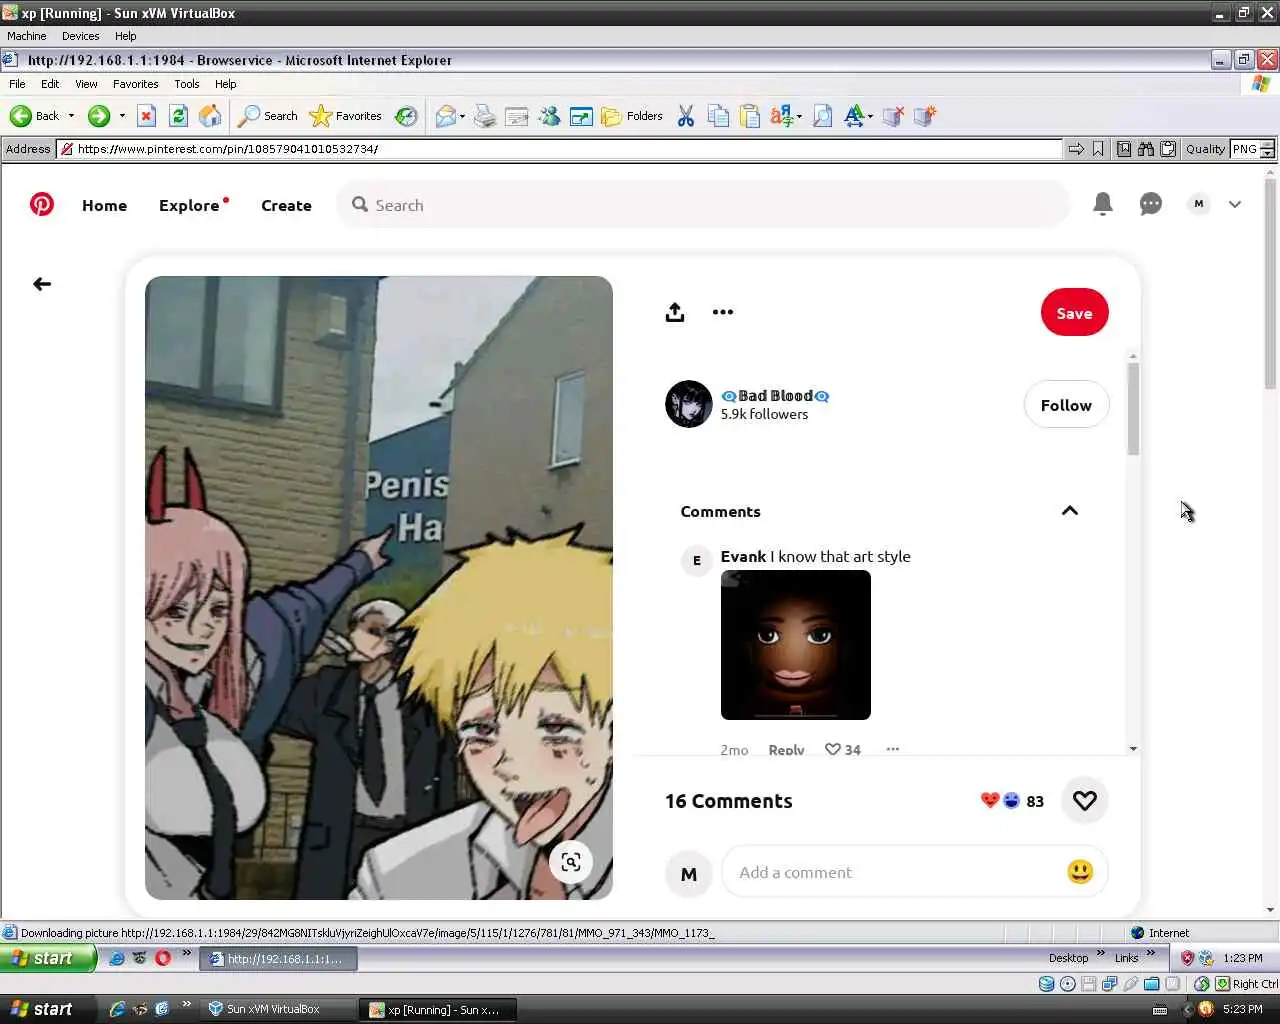
Task: Click the Copy icon in IE toolbar
Action: (x=718, y=116)
